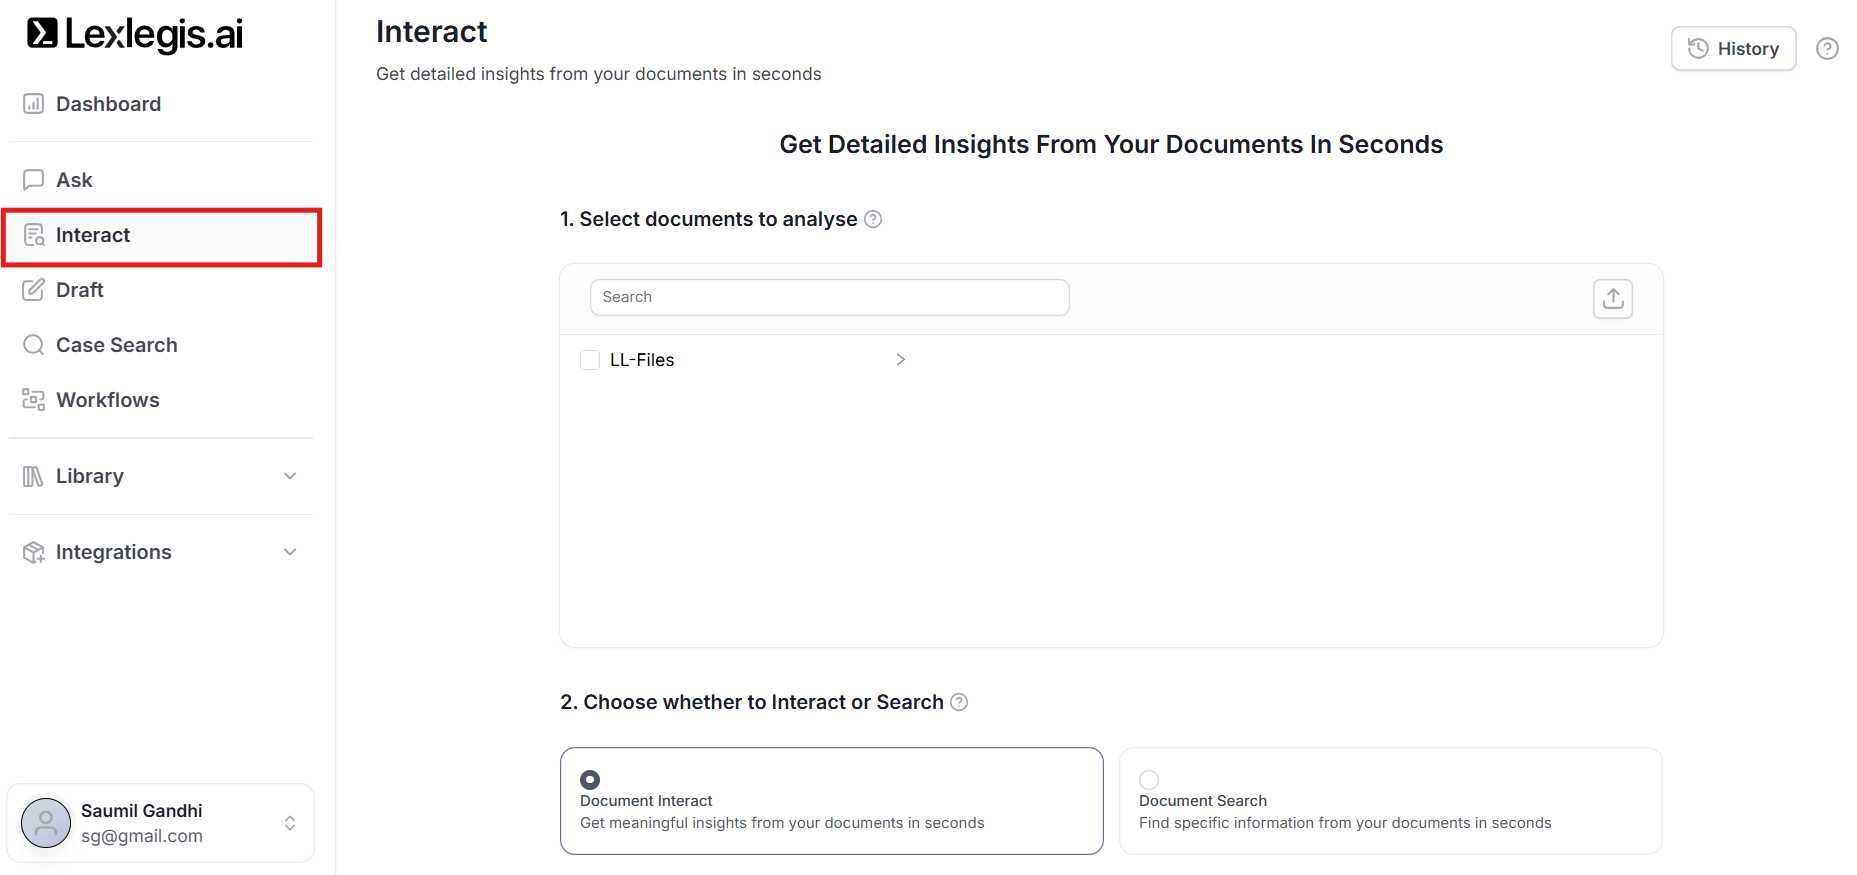Image resolution: width=1857 pixels, height=875 pixels.
Task: Go to Ask in the sidebar
Action: pyautogui.click(x=74, y=180)
